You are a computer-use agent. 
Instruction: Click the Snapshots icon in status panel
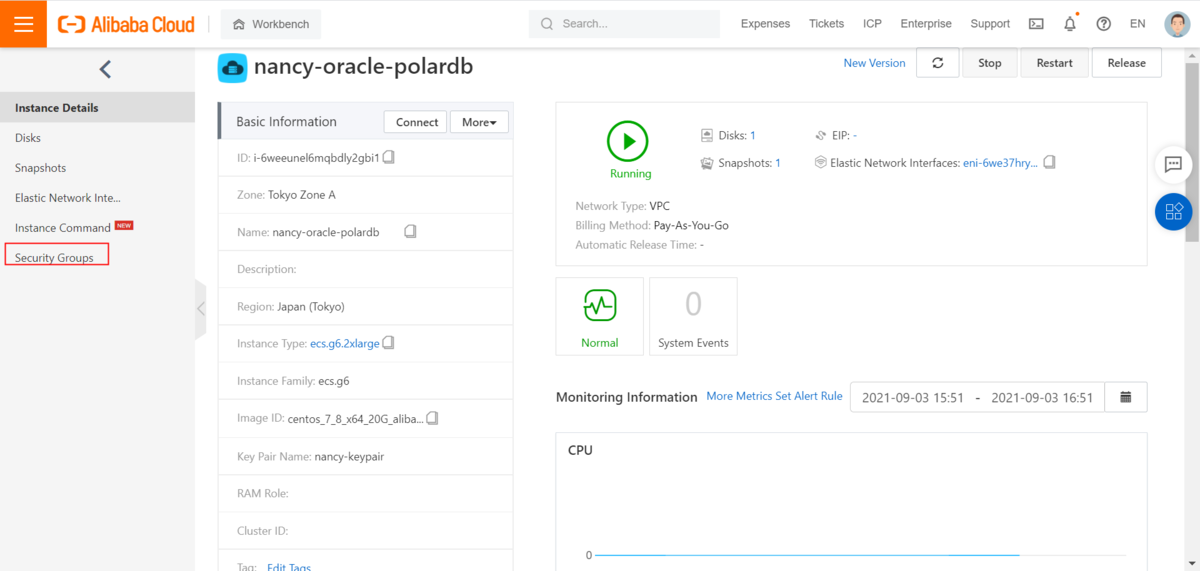[708, 163]
